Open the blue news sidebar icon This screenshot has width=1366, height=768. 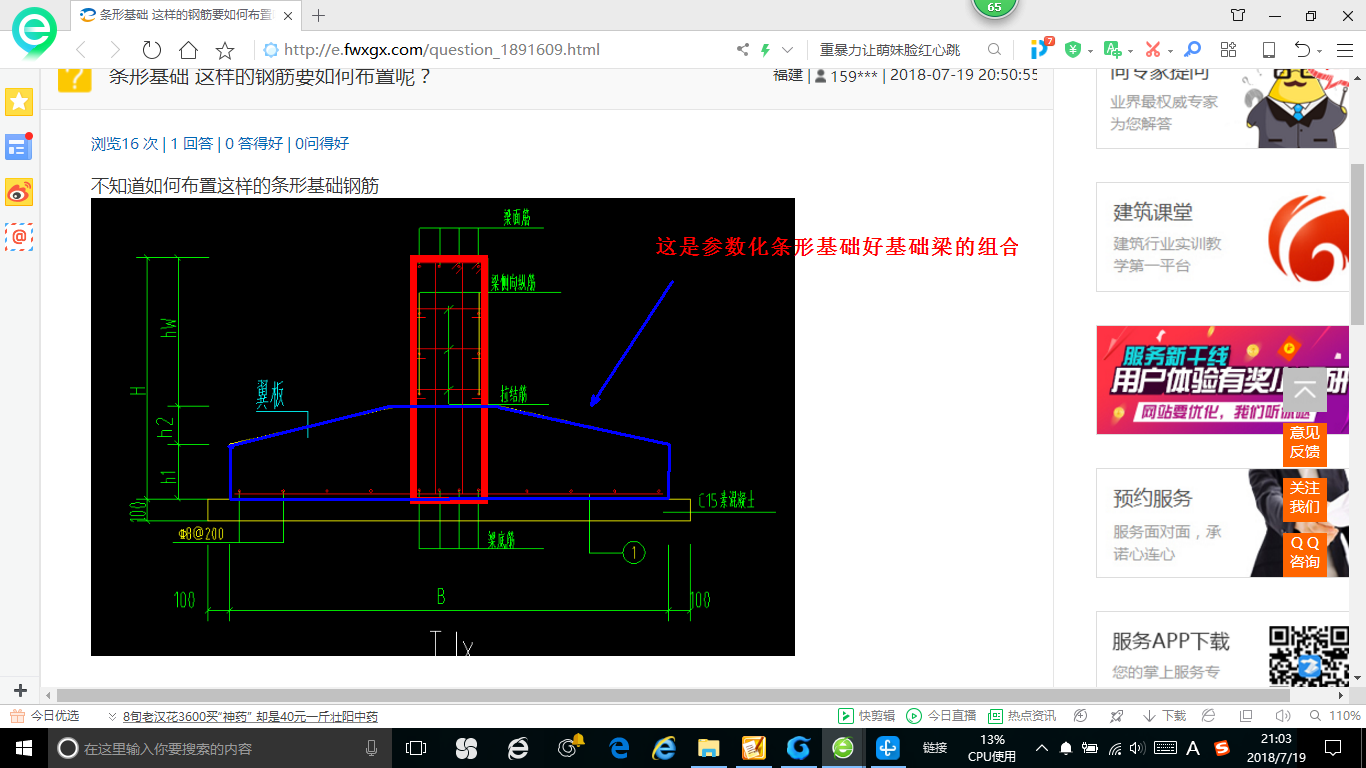19,146
